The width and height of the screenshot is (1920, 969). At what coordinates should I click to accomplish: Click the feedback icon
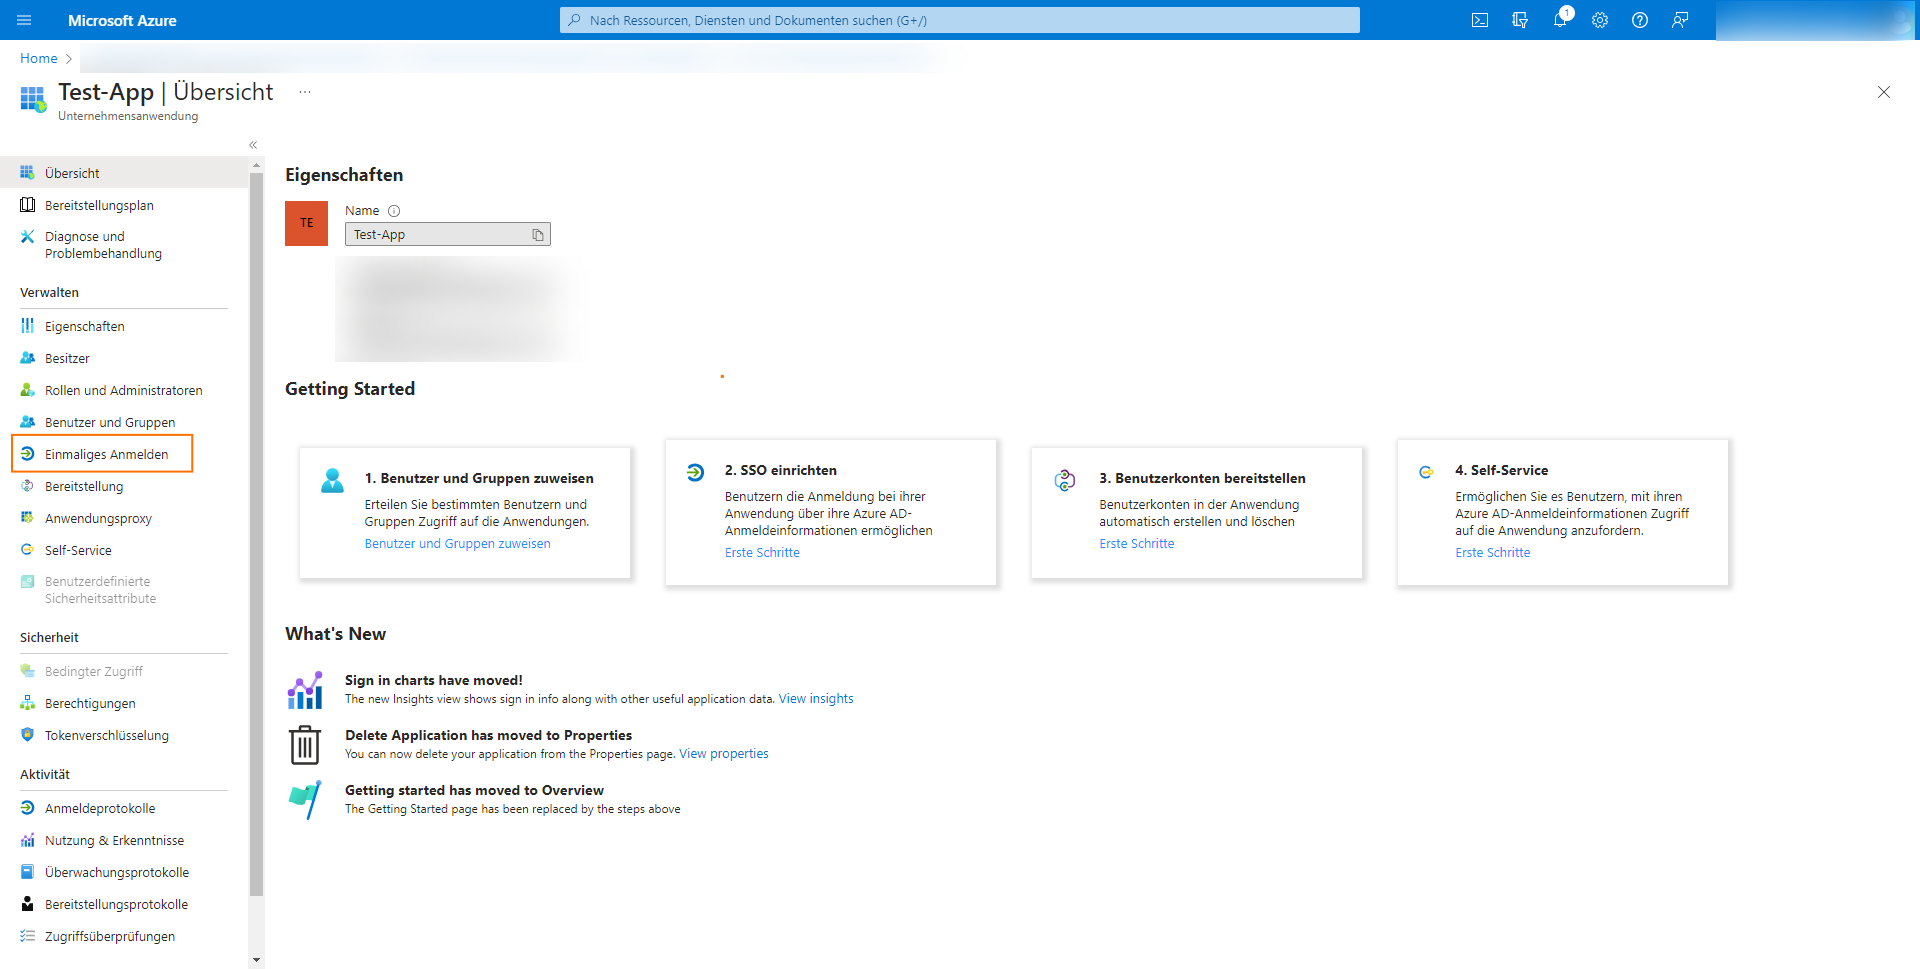pyautogui.click(x=1681, y=20)
